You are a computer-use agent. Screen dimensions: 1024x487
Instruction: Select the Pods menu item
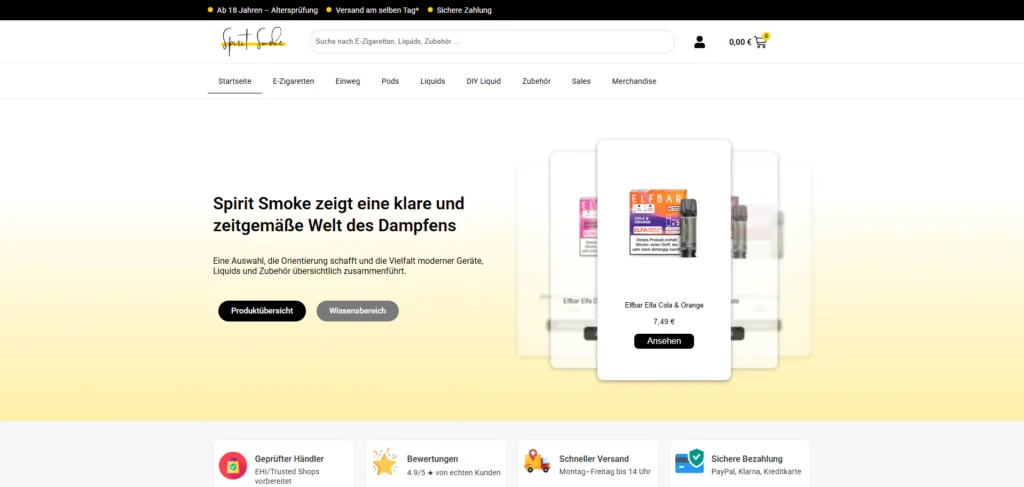[390, 82]
